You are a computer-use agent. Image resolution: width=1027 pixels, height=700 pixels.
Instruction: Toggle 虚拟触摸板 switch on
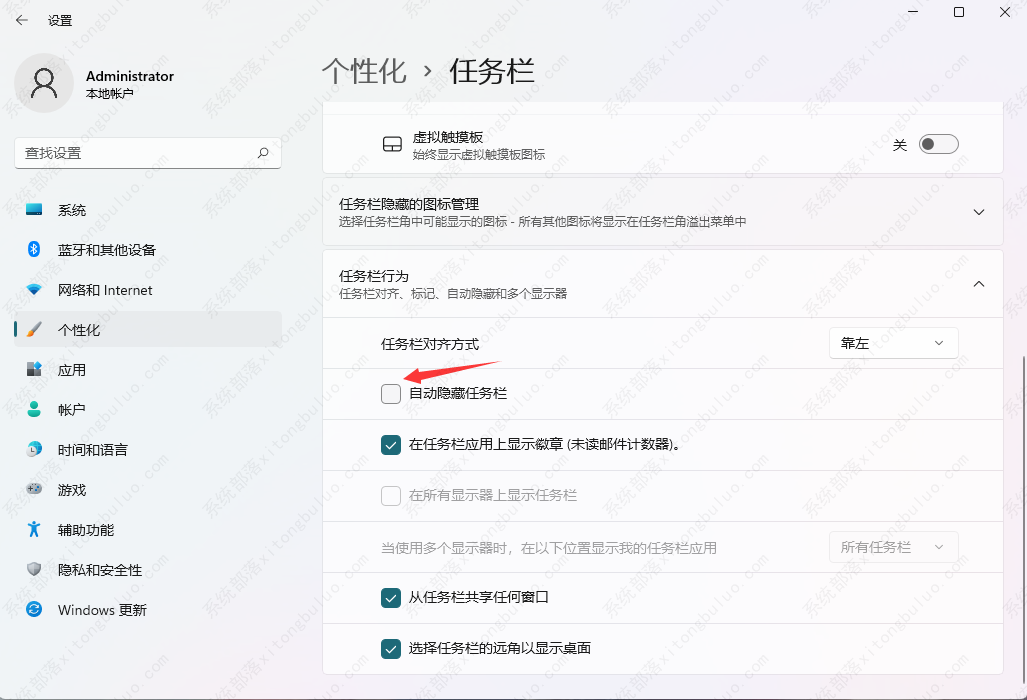tap(938, 145)
